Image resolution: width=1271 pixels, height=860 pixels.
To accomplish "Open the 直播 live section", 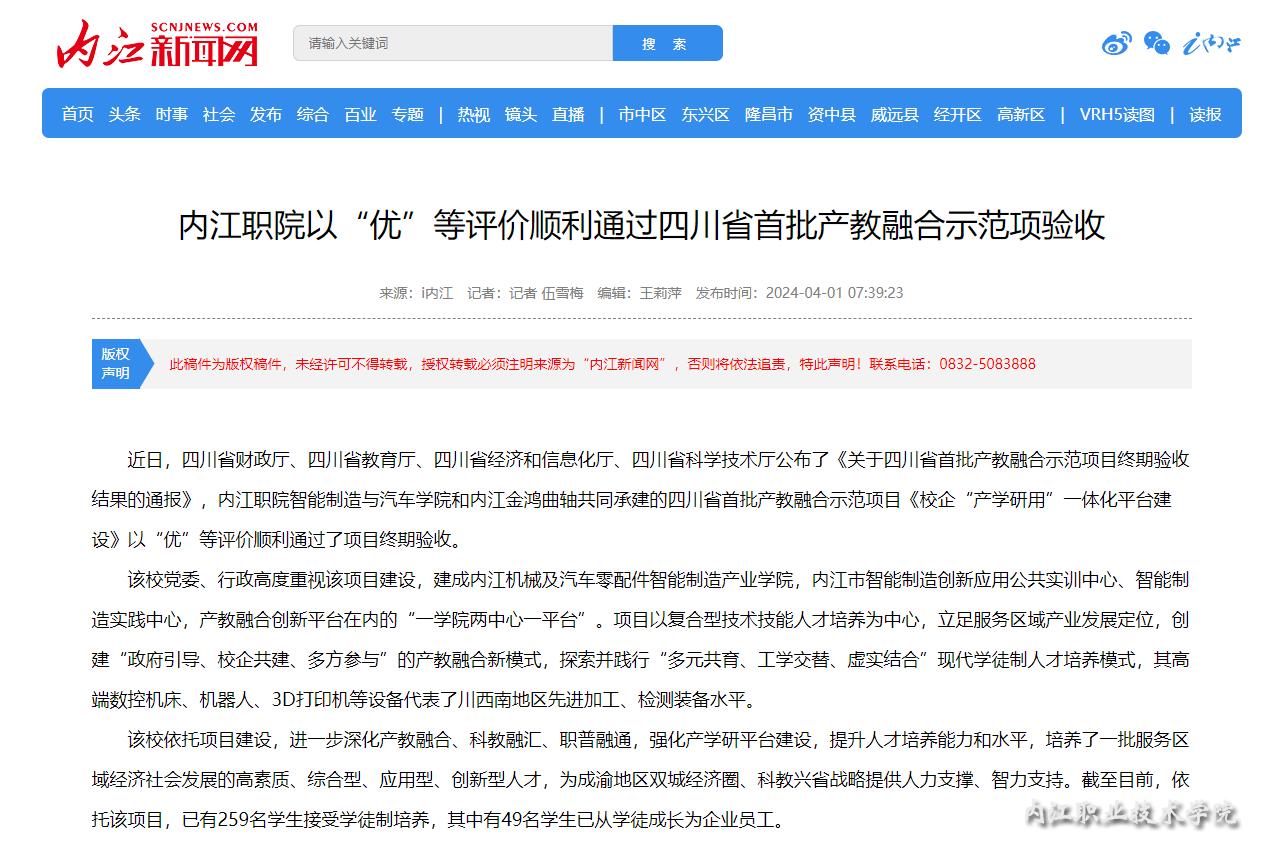I will [568, 114].
